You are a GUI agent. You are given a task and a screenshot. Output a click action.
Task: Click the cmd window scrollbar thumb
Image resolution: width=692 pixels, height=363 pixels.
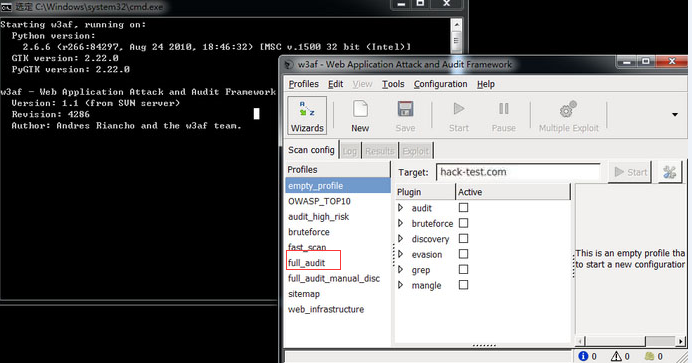coord(456,41)
